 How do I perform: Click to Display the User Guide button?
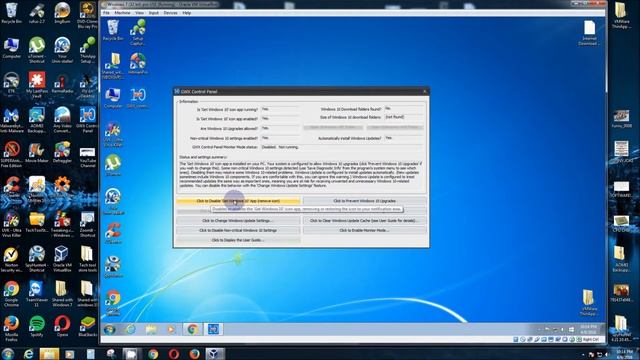238,240
